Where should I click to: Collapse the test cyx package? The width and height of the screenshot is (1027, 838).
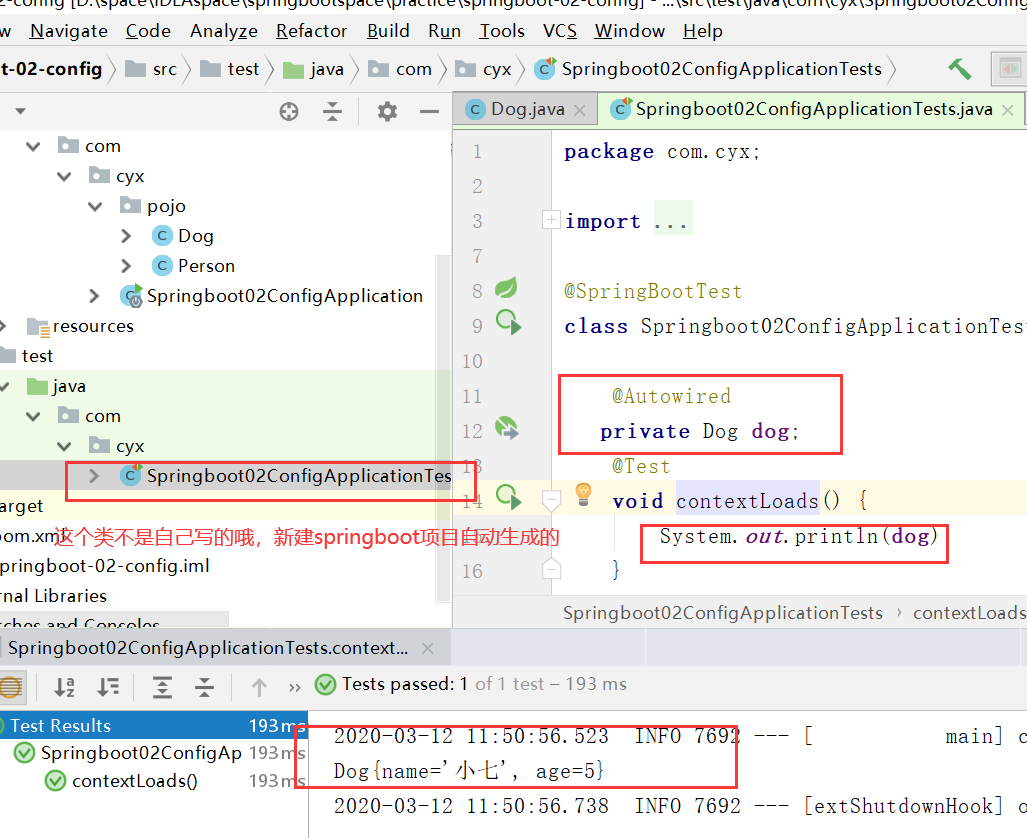point(64,446)
